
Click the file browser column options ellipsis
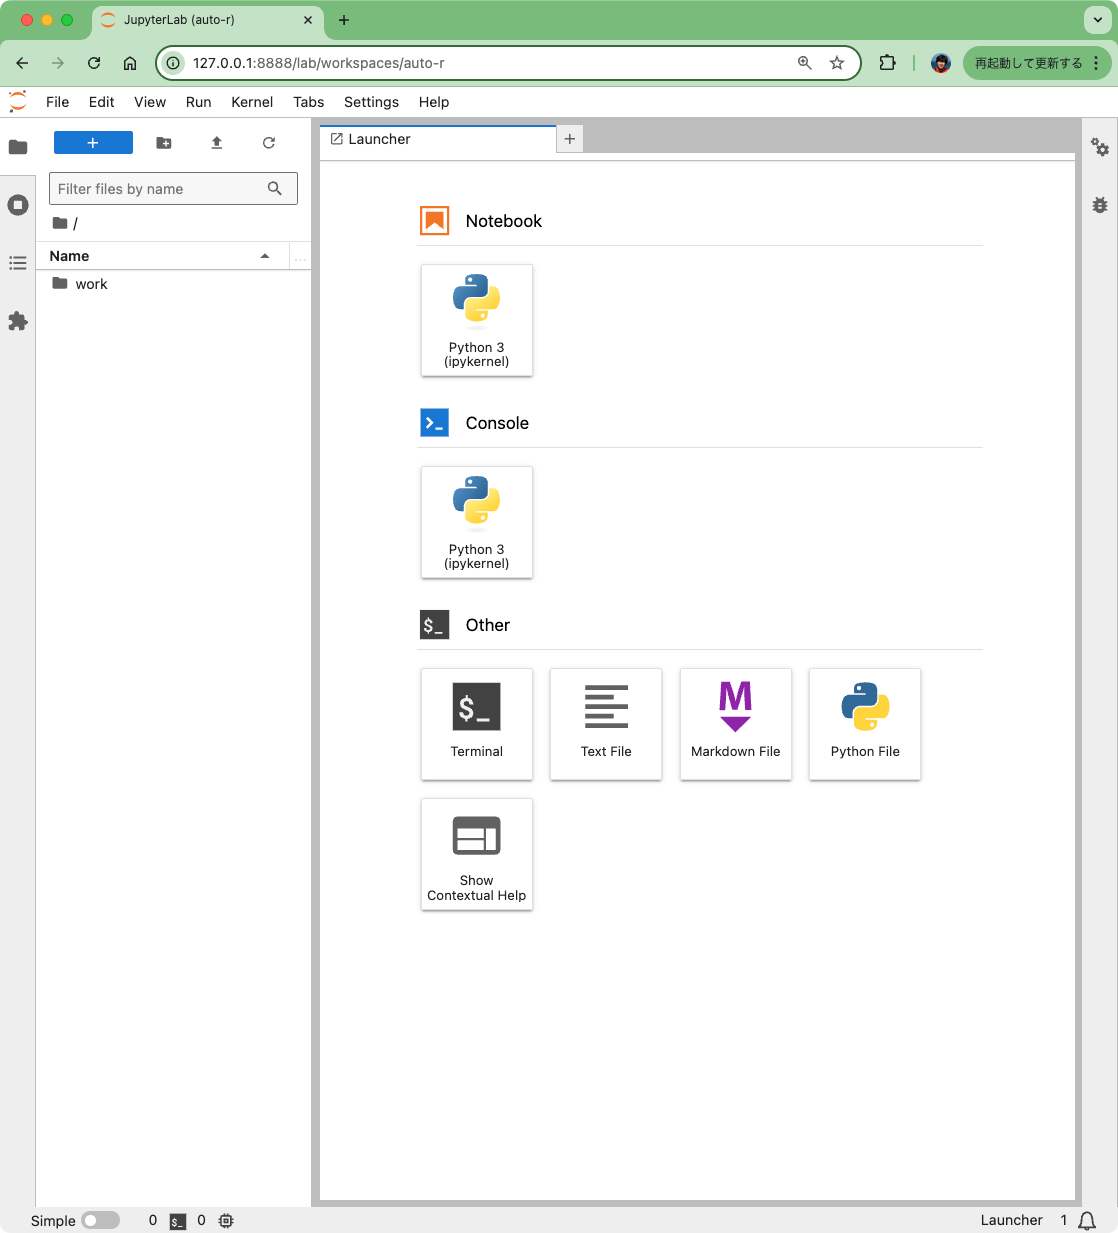[300, 257]
